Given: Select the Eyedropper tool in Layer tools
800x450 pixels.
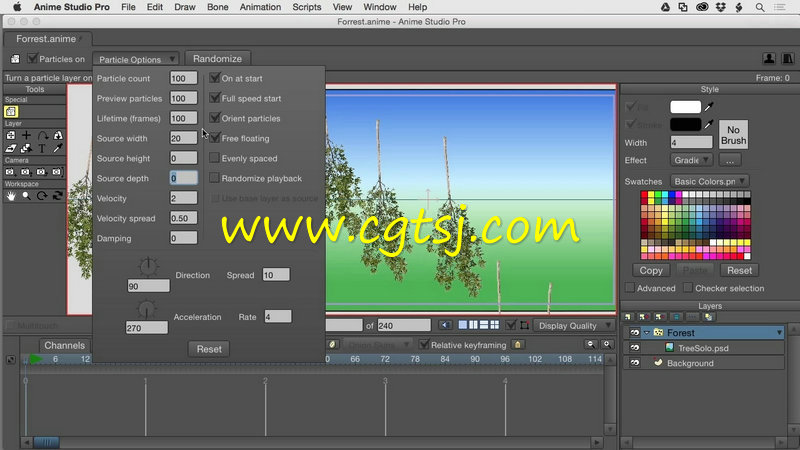Looking at the screenshot, I should click(58, 148).
